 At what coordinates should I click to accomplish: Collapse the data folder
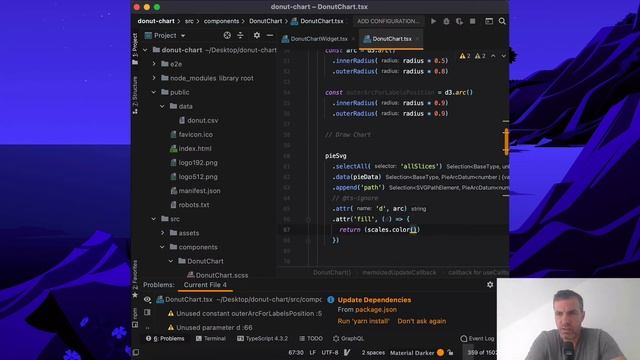[x=162, y=106]
